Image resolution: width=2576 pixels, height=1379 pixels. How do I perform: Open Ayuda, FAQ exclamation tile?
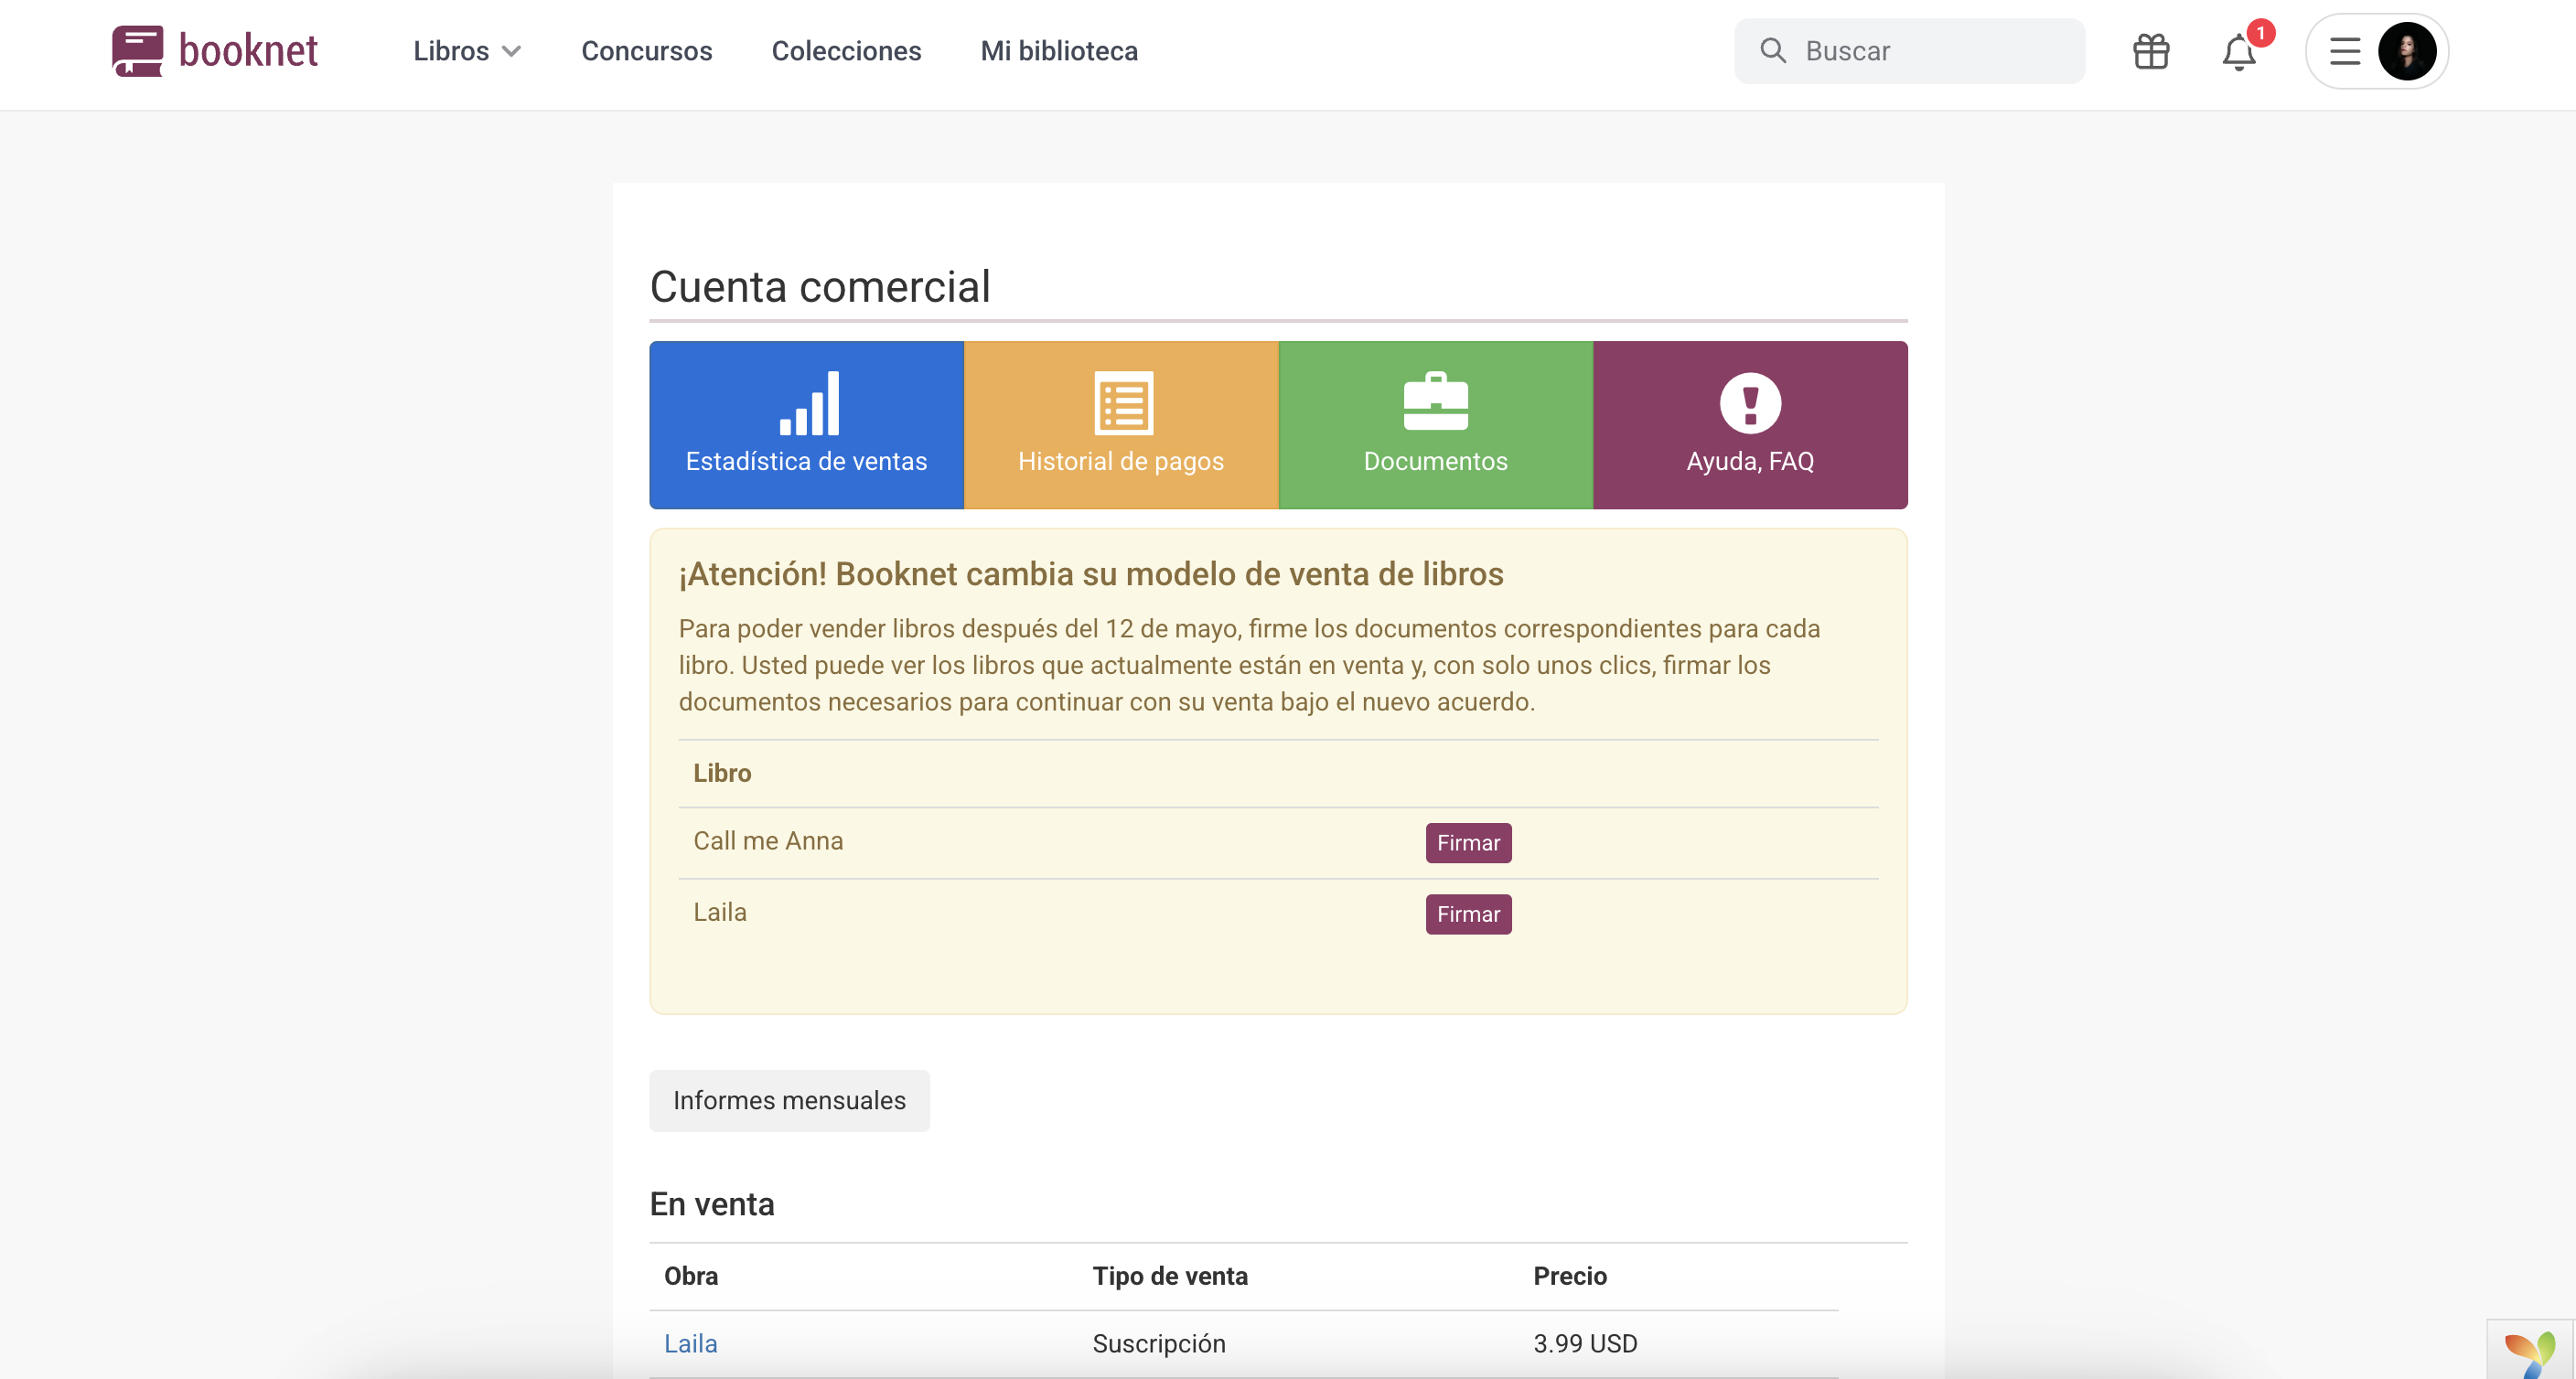click(x=1749, y=425)
